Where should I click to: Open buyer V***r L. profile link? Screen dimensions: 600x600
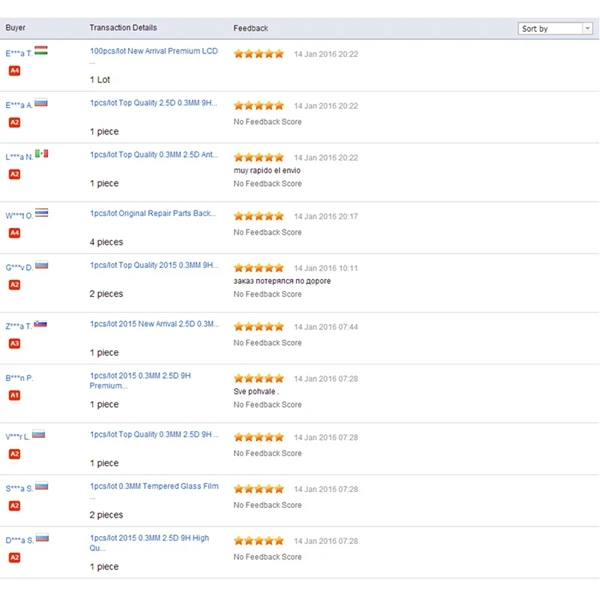pos(17,437)
